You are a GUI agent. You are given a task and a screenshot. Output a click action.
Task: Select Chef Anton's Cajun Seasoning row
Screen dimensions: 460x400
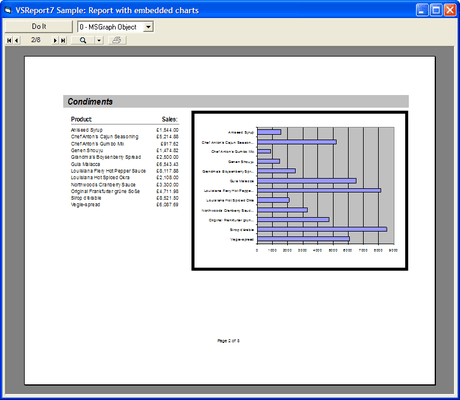point(125,137)
